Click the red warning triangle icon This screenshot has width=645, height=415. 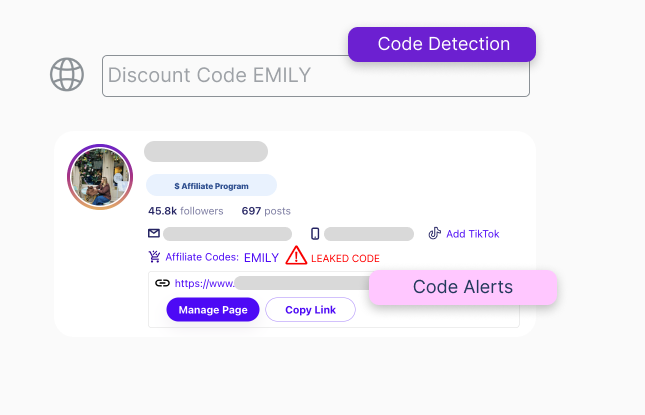pyautogui.click(x=296, y=256)
